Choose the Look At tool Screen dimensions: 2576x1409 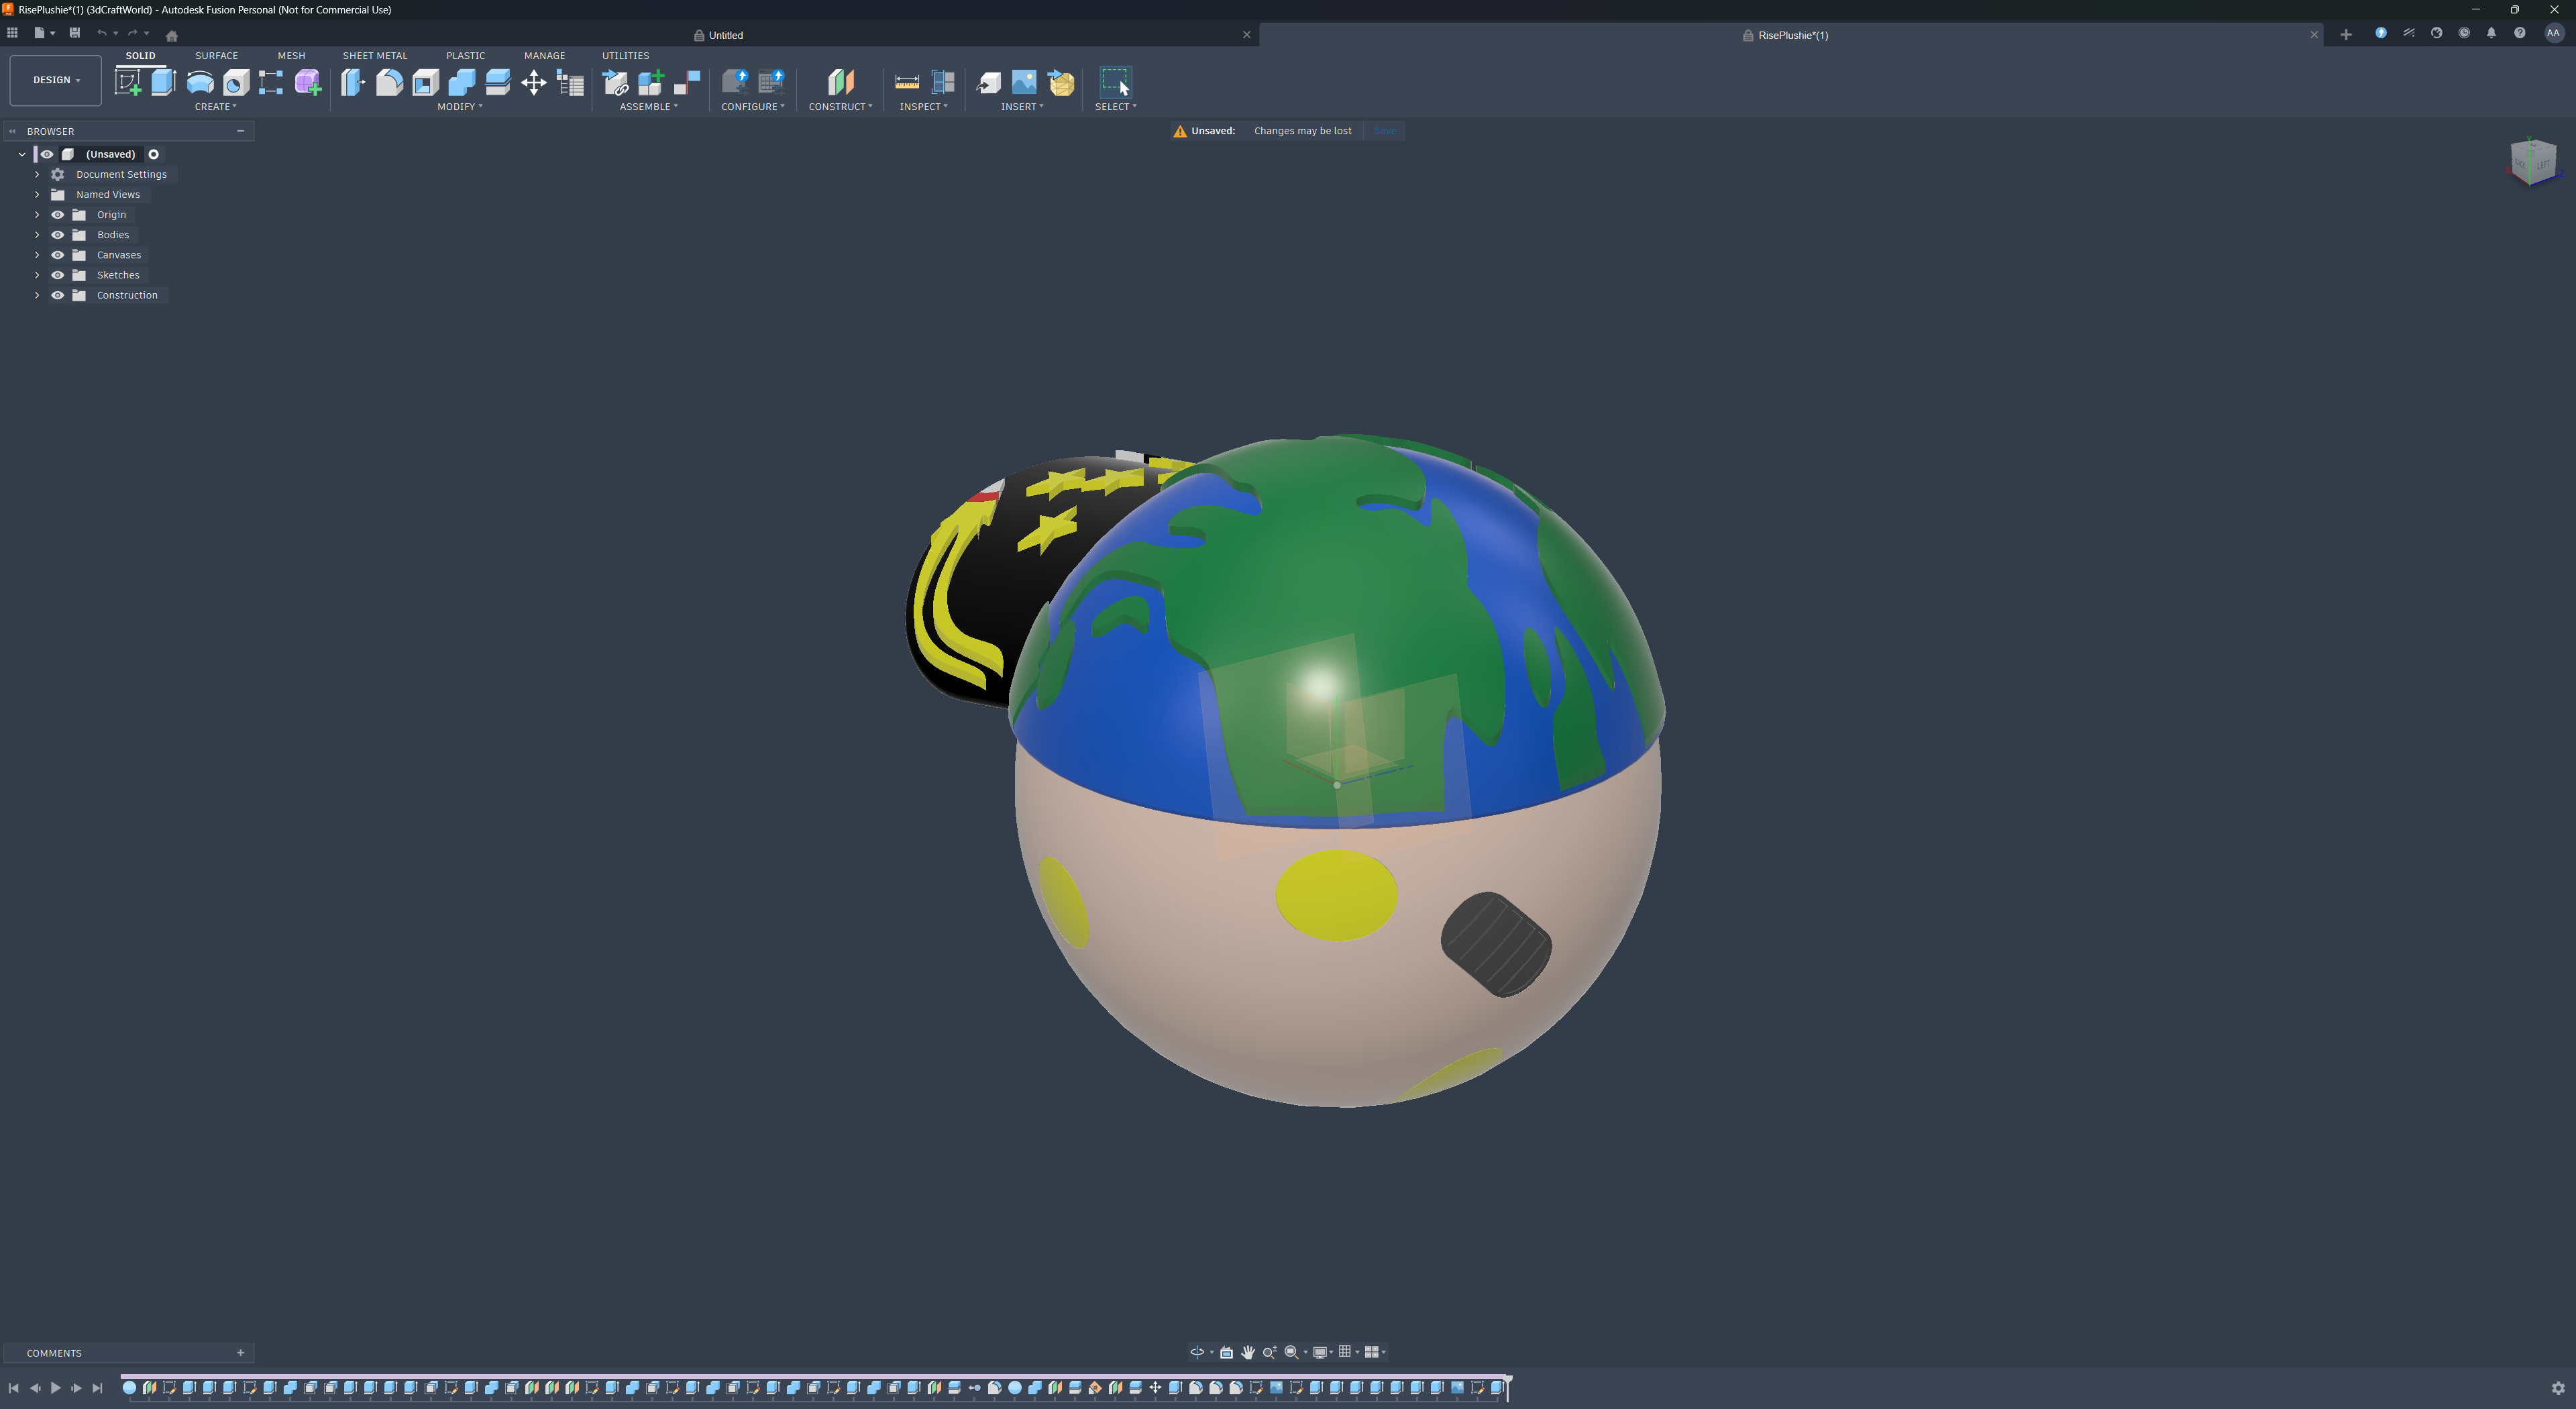tap(1226, 1352)
